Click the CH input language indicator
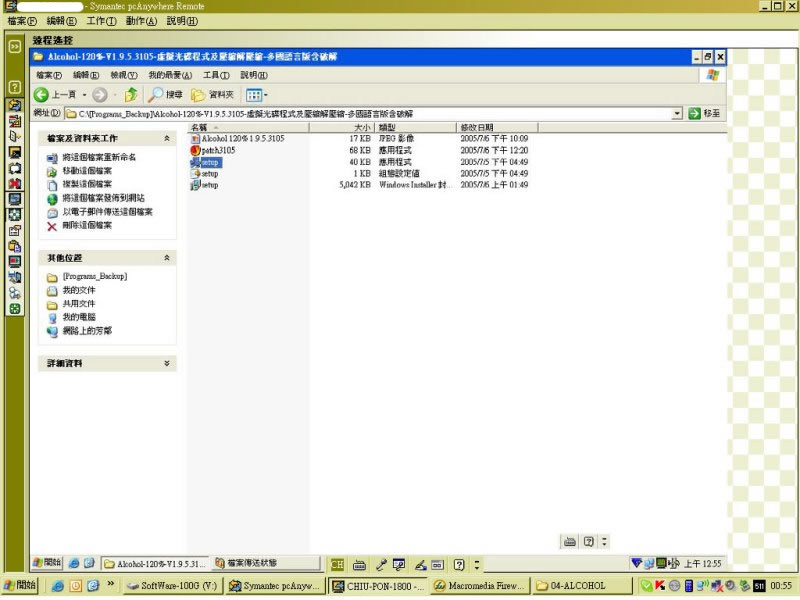 point(337,564)
